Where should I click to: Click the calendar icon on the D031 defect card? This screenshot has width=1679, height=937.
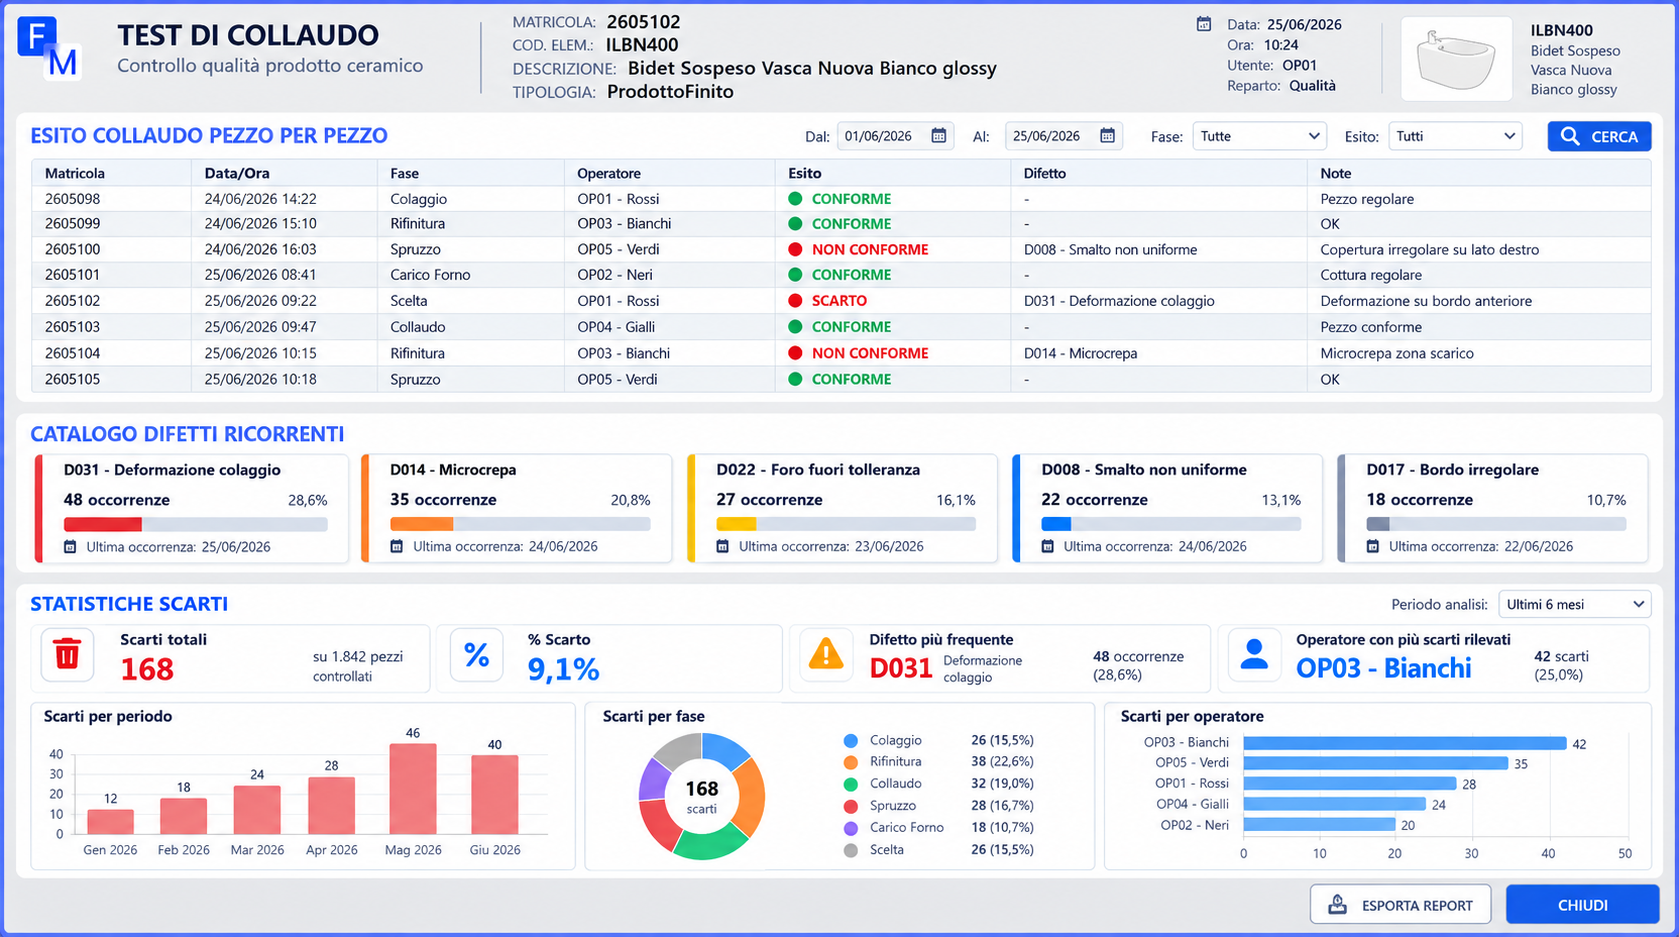[x=70, y=547]
